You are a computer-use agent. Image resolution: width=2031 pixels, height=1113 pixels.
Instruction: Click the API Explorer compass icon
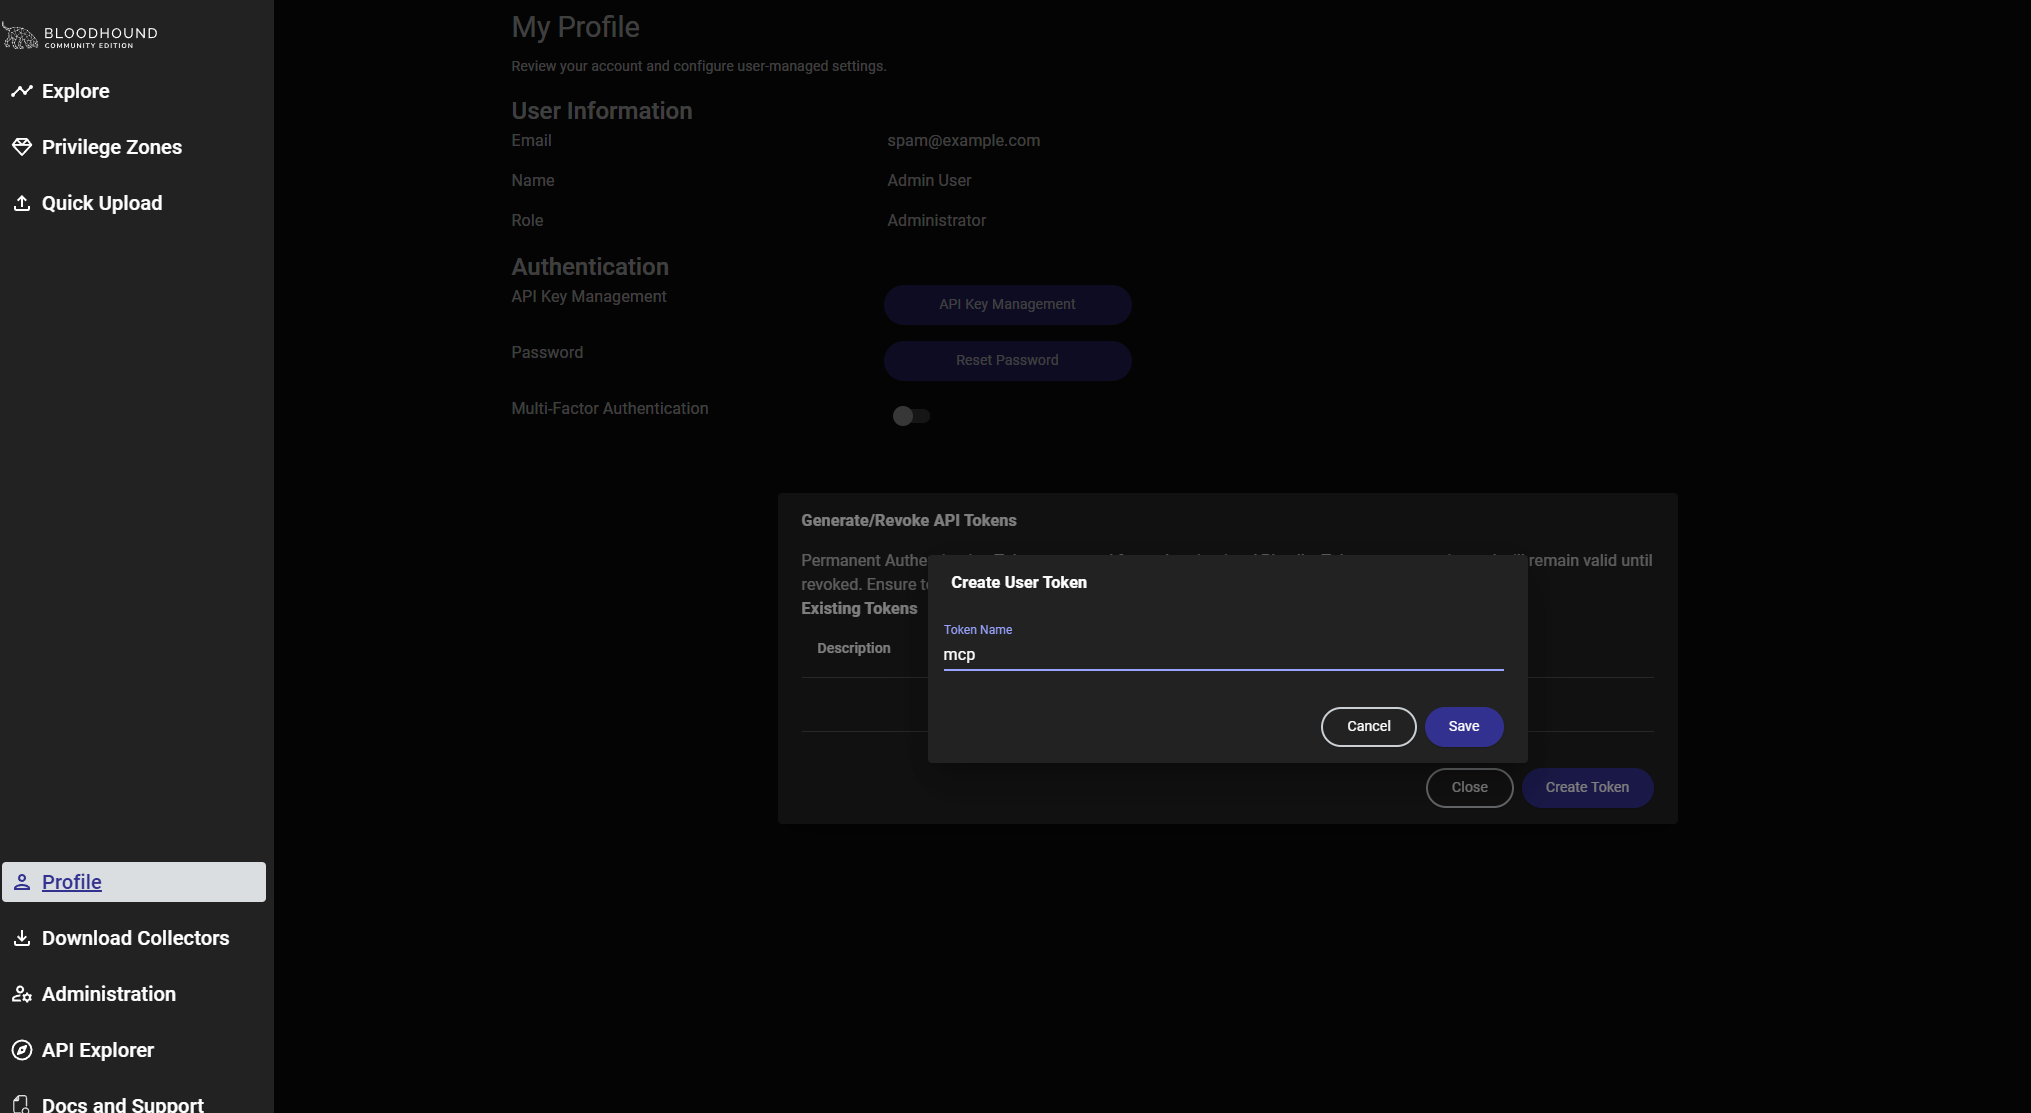tap(21, 1050)
